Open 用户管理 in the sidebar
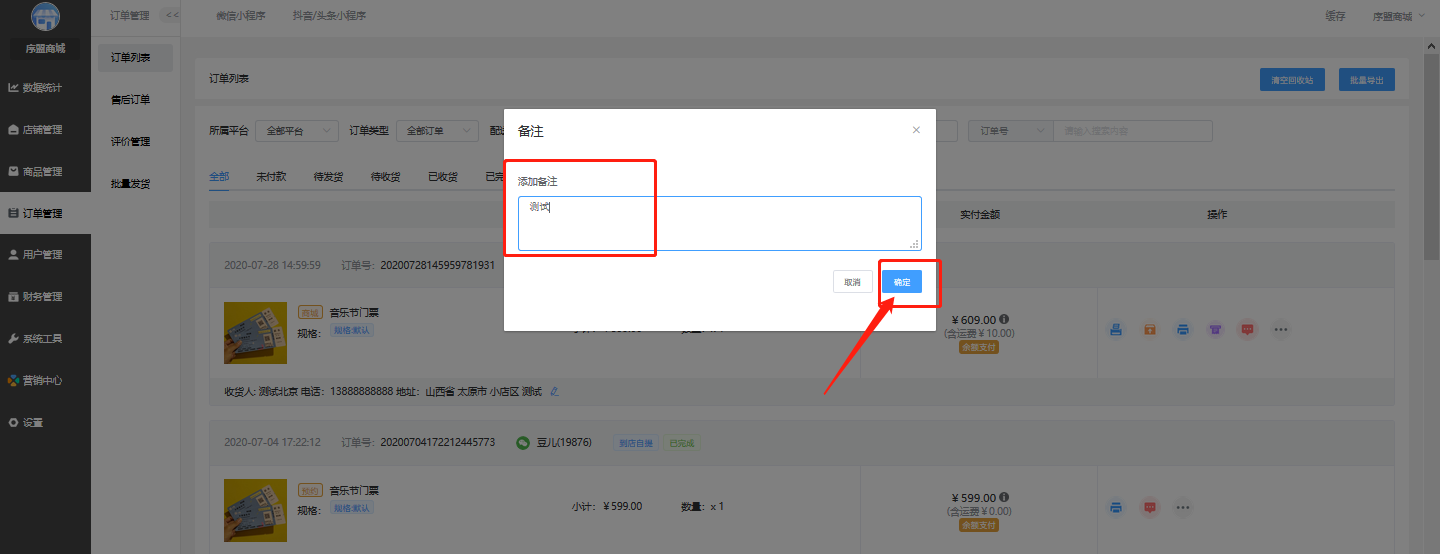This screenshot has width=1440, height=554. point(45,255)
